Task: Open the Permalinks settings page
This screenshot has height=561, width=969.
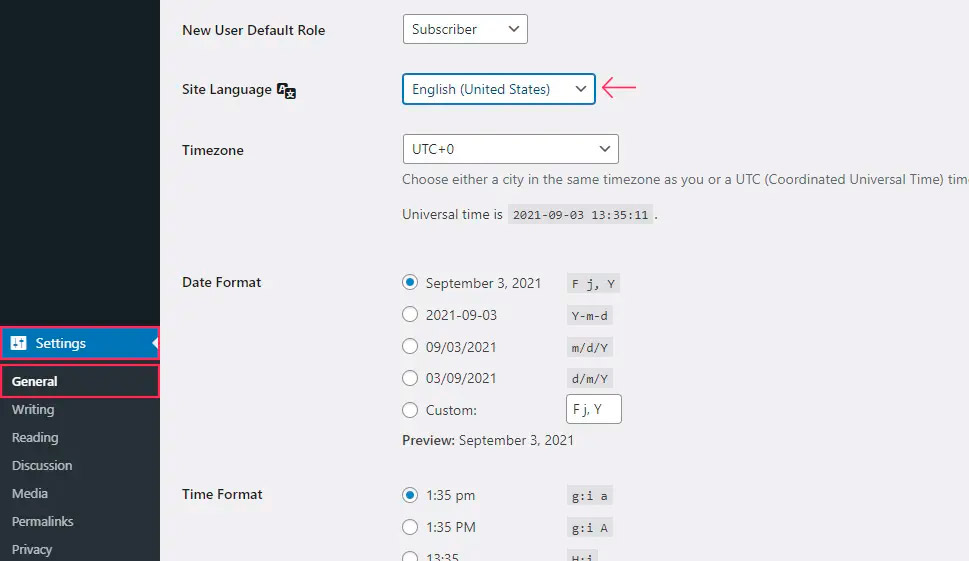Action: click(42, 521)
